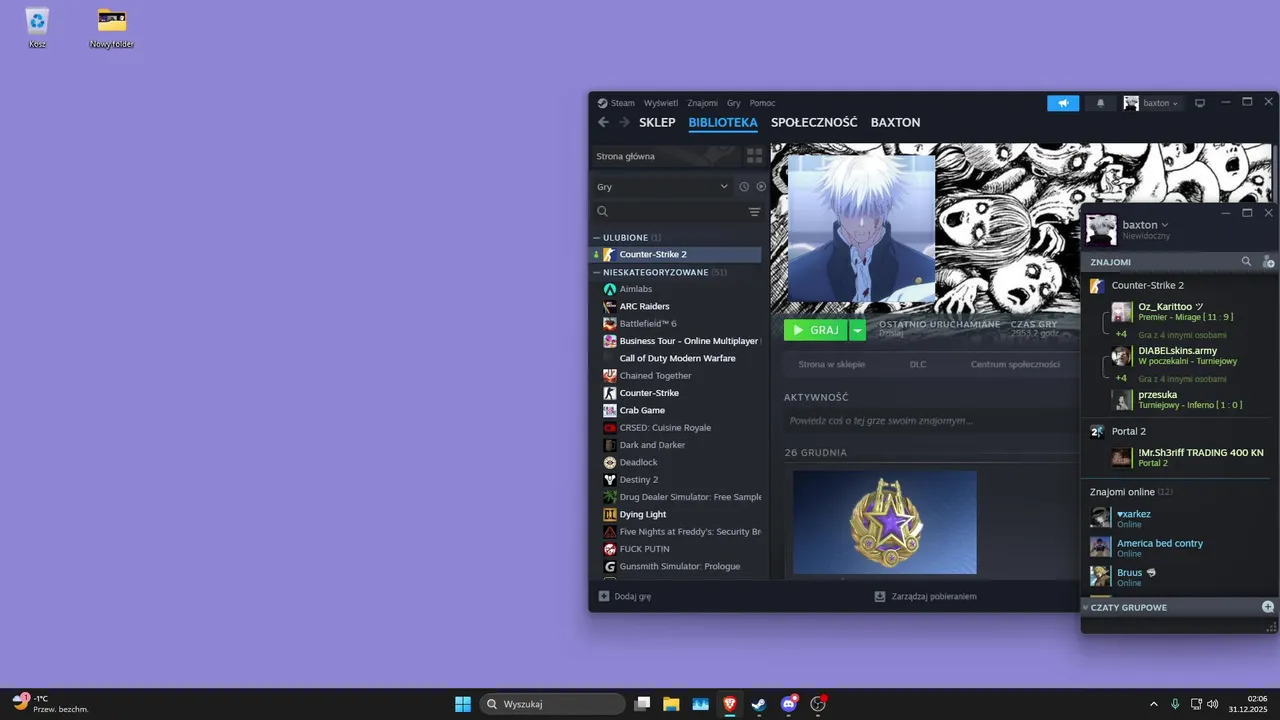
Task: Open Aimlabs game icon in library
Action: (x=610, y=289)
